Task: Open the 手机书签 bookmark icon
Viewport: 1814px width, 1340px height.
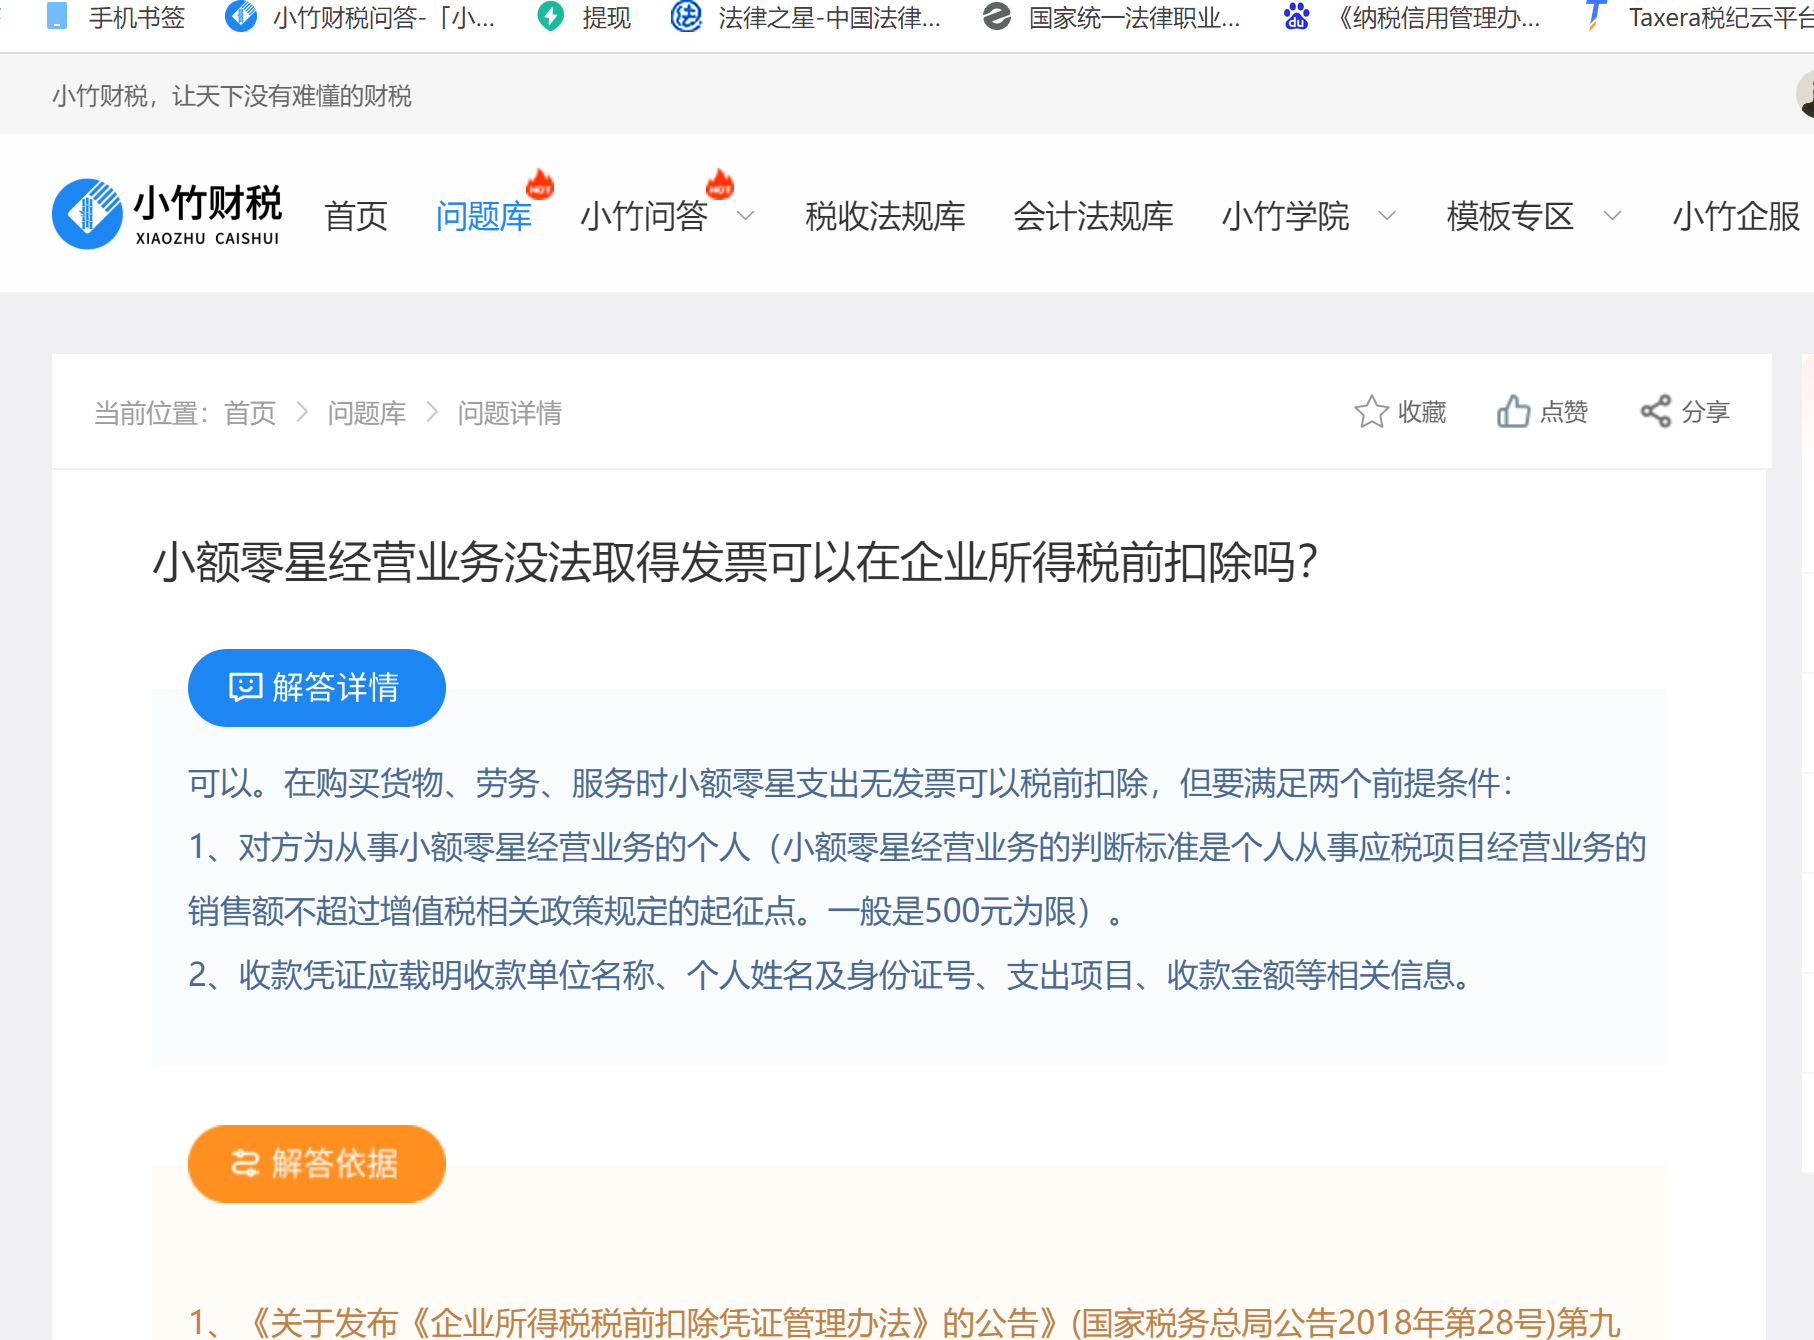Action: coord(58,17)
